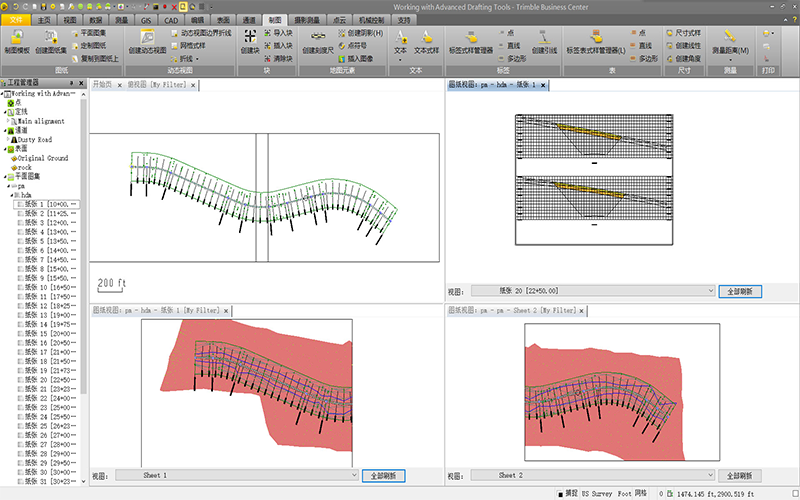Click the undo arrow in quick access toolbar
Screen dimensions: 800x500
coord(16,7)
